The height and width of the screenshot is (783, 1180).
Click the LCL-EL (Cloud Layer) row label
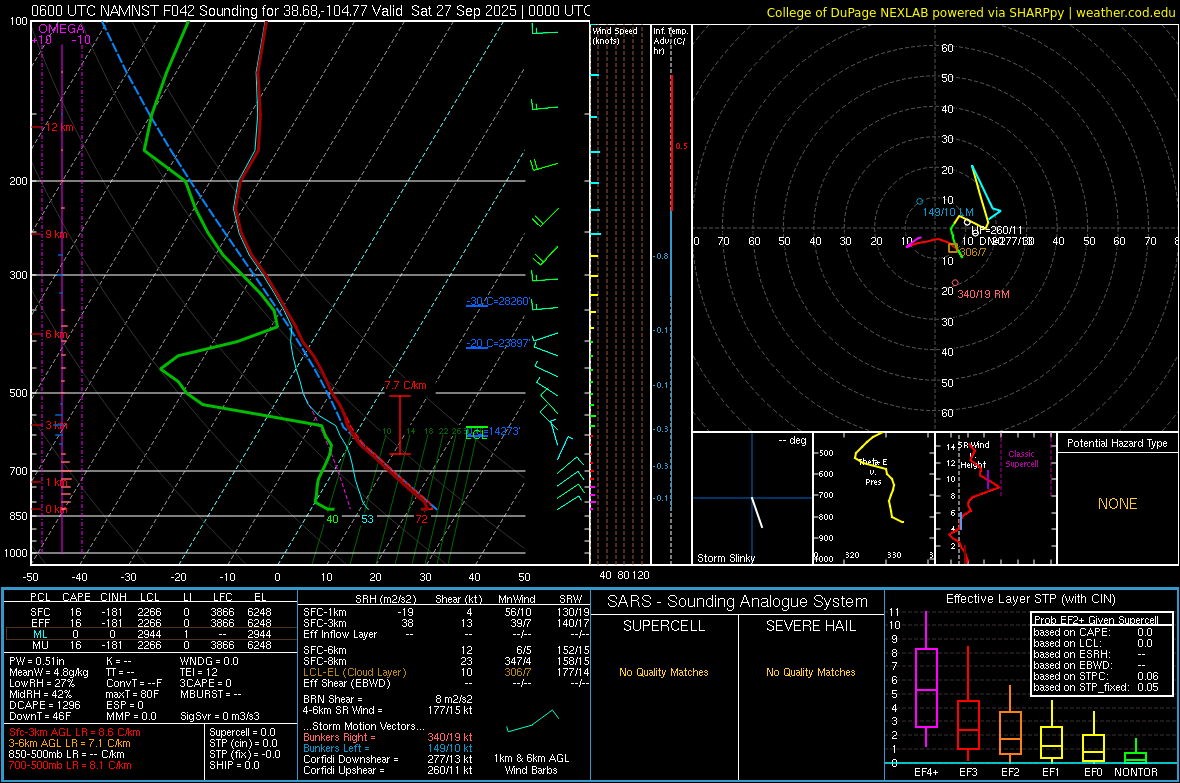click(354, 672)
